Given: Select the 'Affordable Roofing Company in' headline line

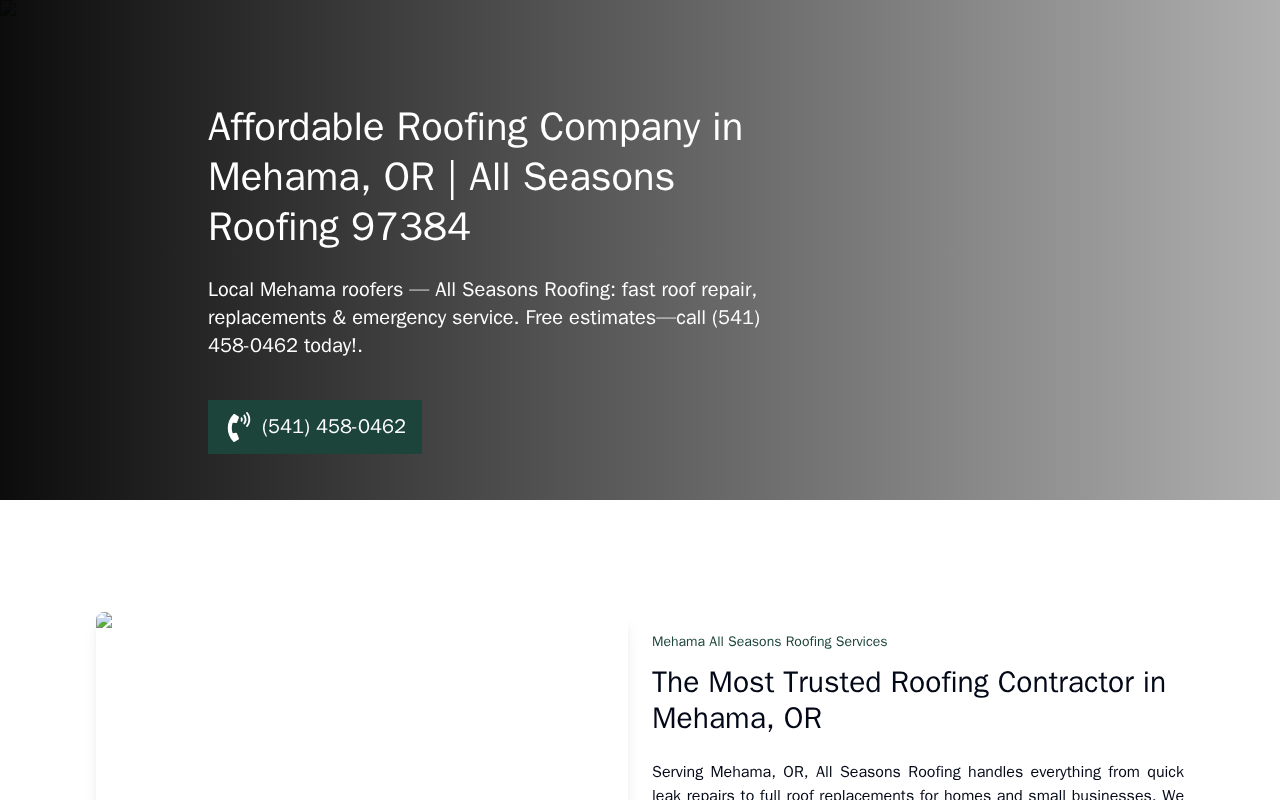Looking at the screenshot, I should [x=475, y=127].
